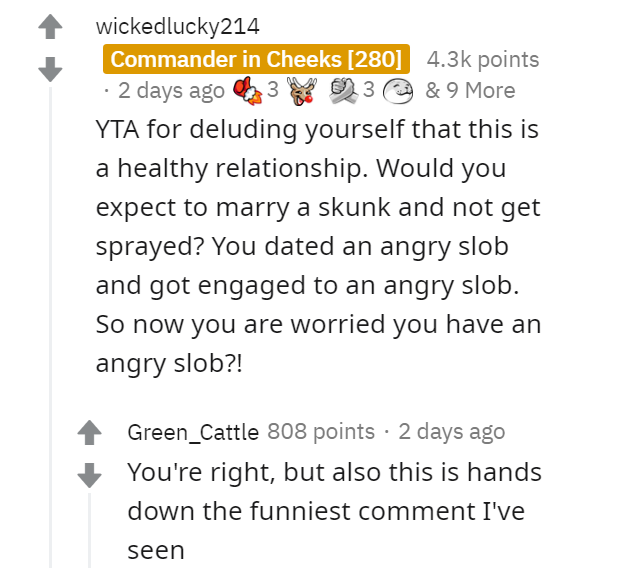Open wickedlucky214's user profile

pos(177,26)
